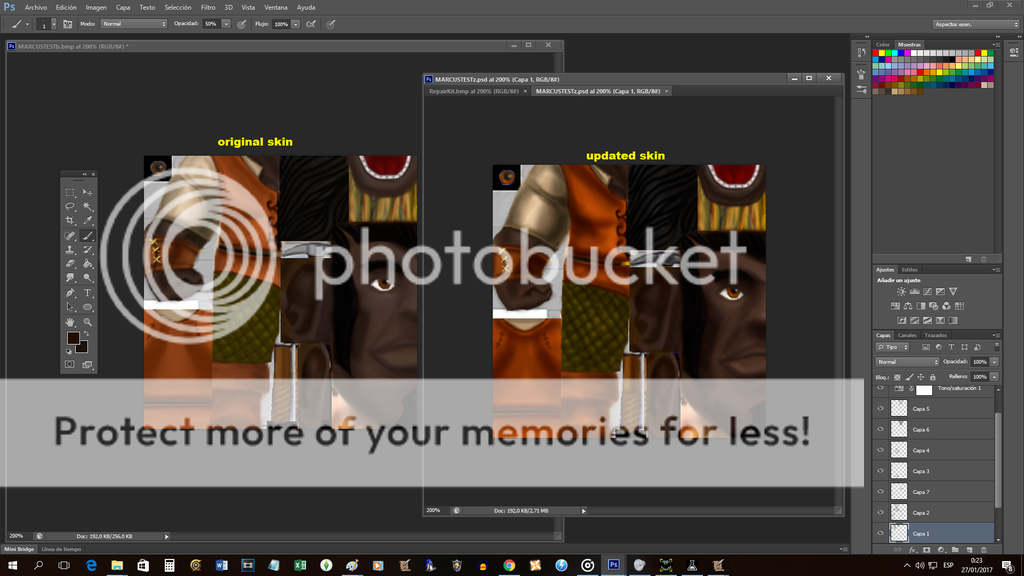This screenshot has height=576, width=1024.
Task: Open the layer filter Tipo dropdown
Action: pos(893,347)
